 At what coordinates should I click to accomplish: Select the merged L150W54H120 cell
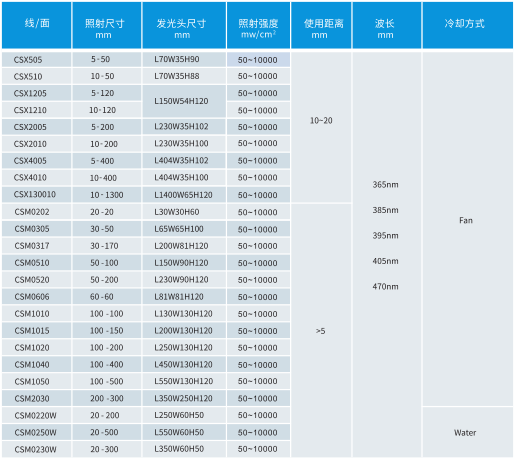tap(184, 101)
